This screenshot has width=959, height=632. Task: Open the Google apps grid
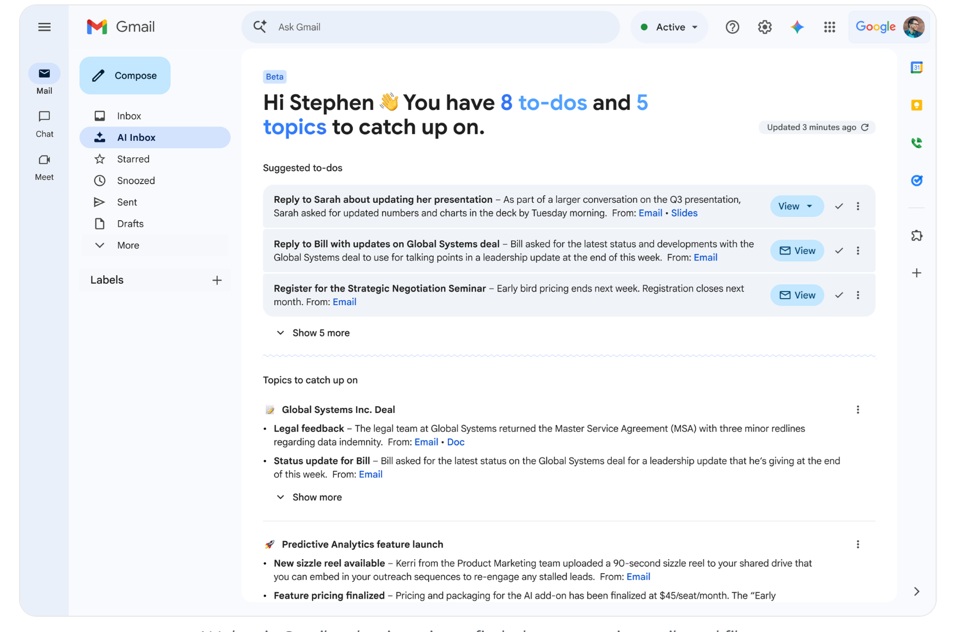(x=829, y=27)
